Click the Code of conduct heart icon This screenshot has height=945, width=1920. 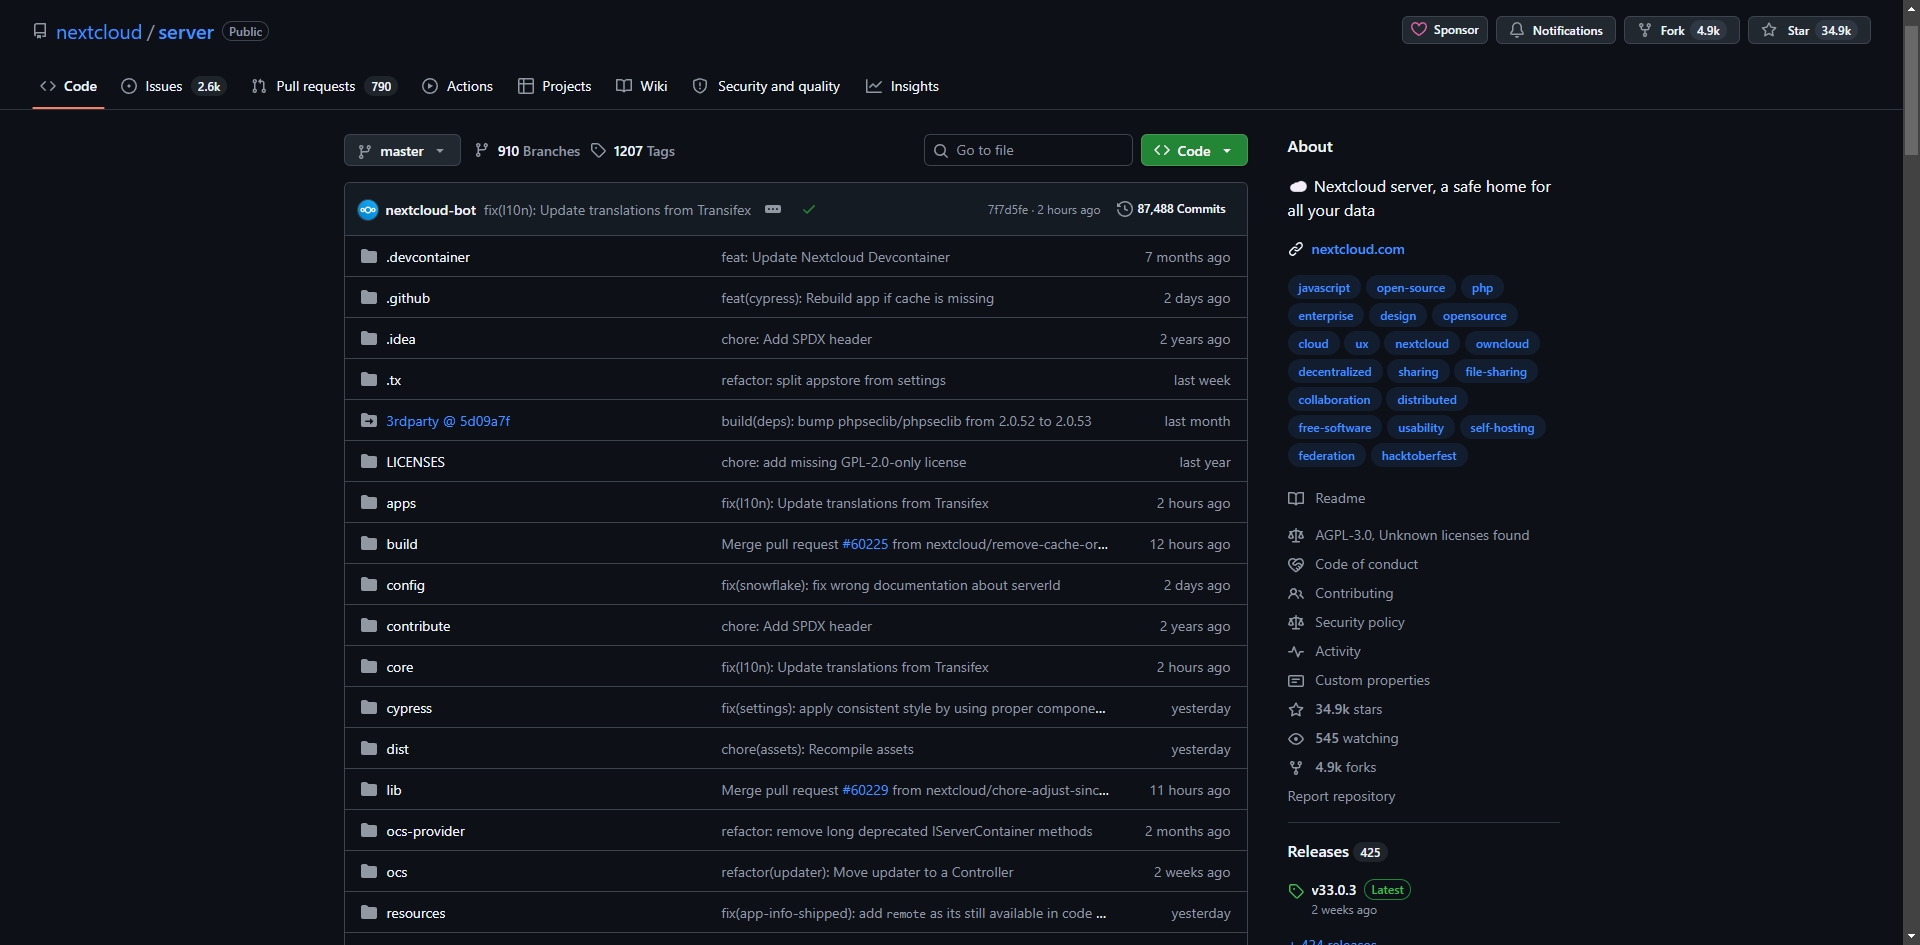[1296, 564]
